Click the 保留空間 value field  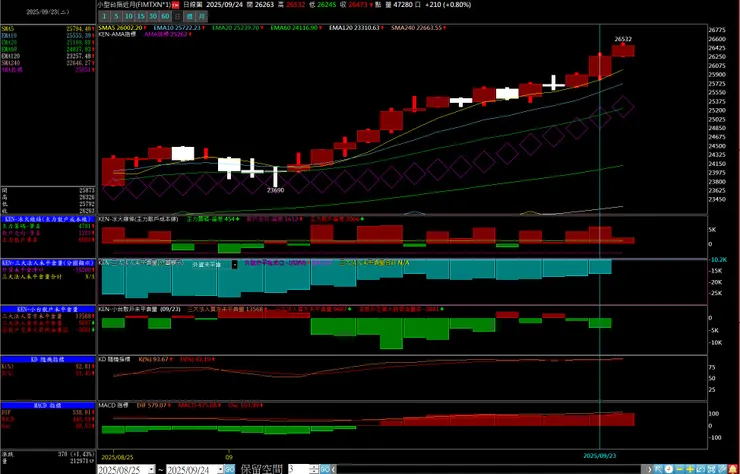(298, 470)
